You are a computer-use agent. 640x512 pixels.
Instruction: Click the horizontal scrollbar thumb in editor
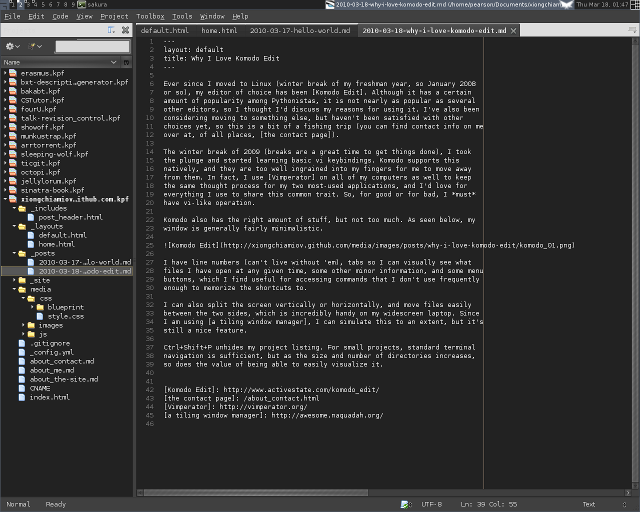tap(256, 492)
